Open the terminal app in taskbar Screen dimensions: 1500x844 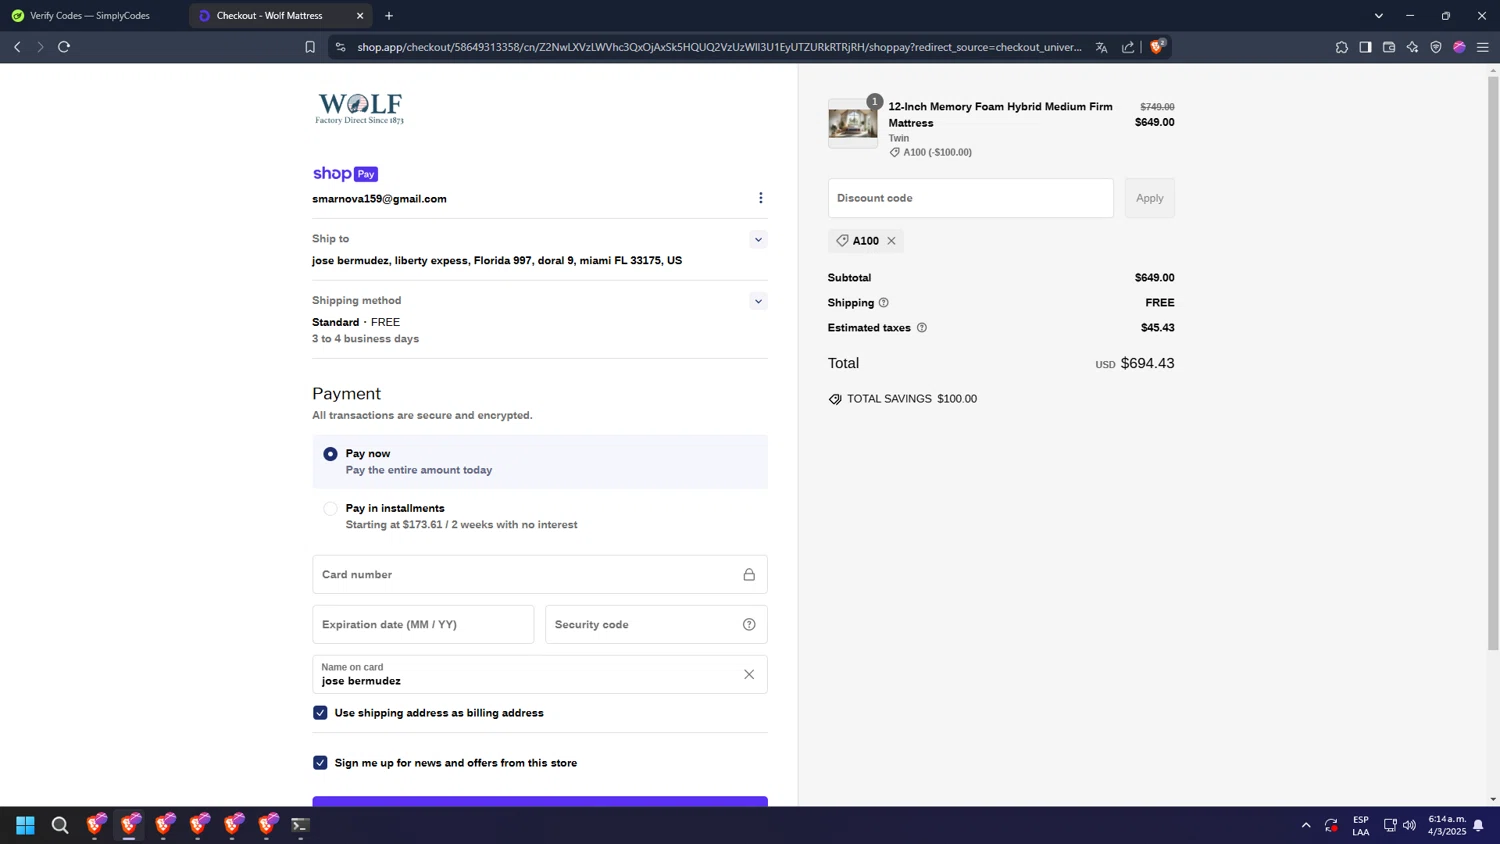click(x=300, y=826)
